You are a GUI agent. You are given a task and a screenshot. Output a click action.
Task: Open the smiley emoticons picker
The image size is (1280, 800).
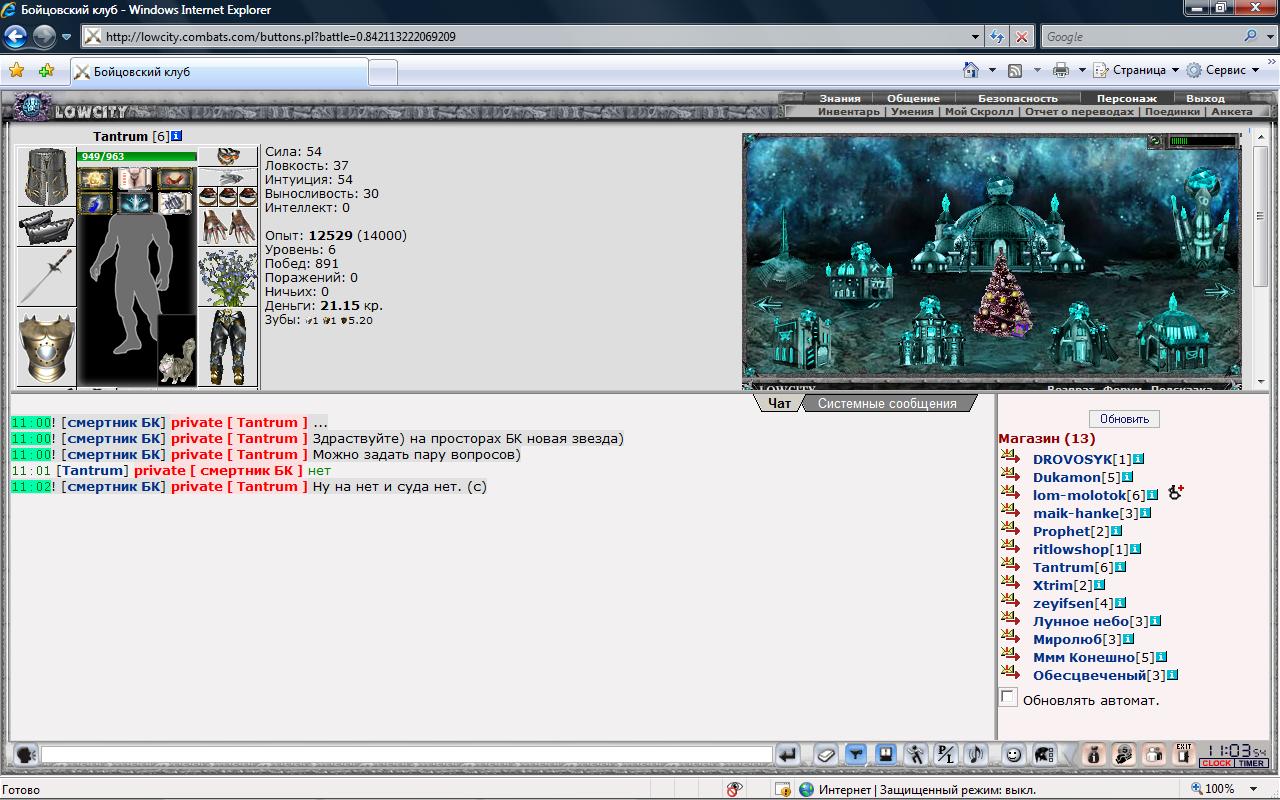click(x=1013, y=755)
